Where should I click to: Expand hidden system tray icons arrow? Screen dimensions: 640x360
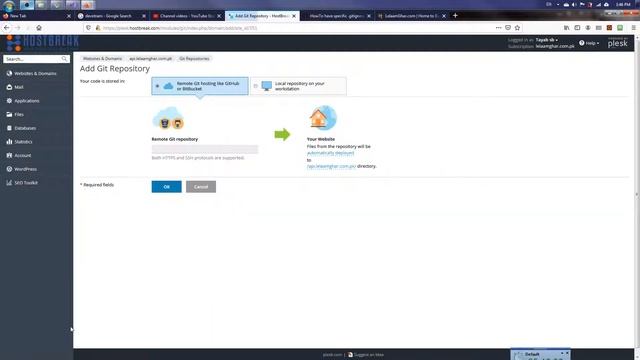(558, 4)
